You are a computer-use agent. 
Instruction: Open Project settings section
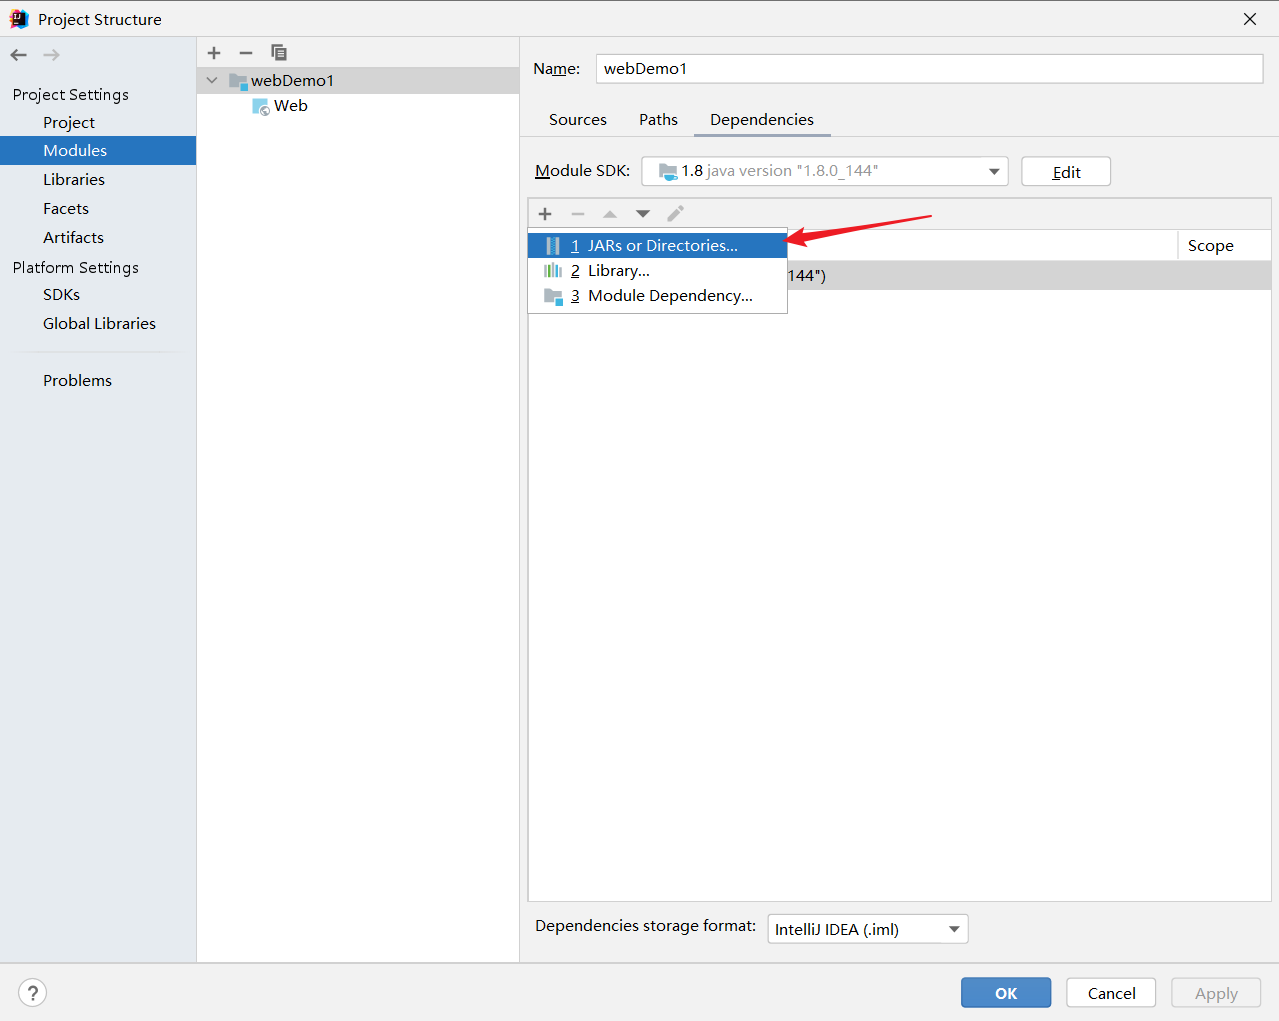point(69,122)
